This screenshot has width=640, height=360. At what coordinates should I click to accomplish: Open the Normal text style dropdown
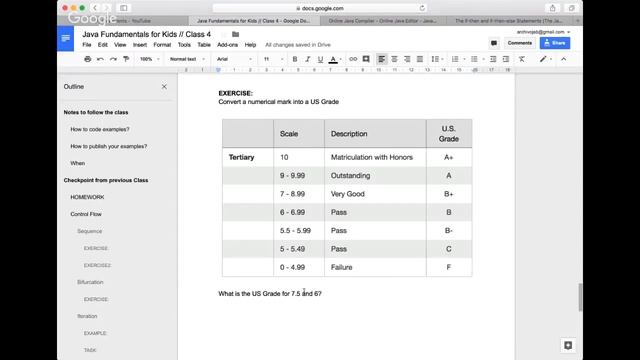click(187, 59)
